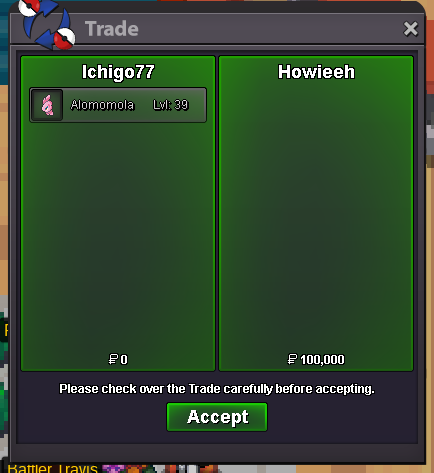This screenshot has height=473, width=434.
Task: Click the check Trade carefully warning text
Action: coord(217,389)
